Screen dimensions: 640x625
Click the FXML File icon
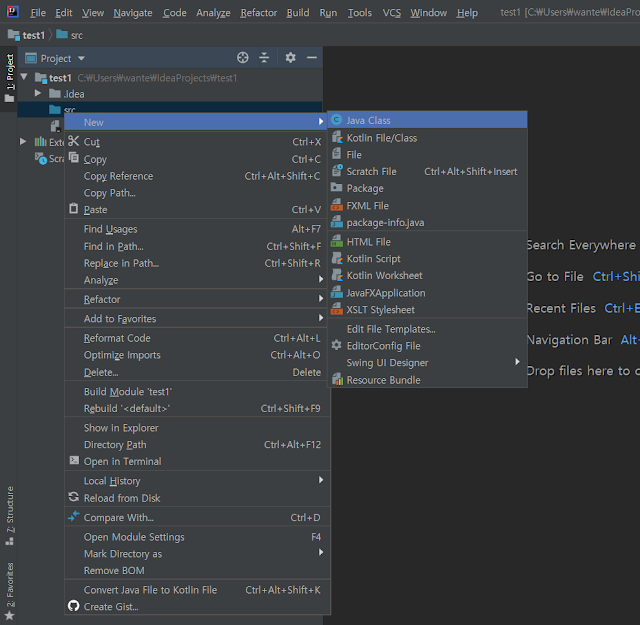(x=337, y=205)
